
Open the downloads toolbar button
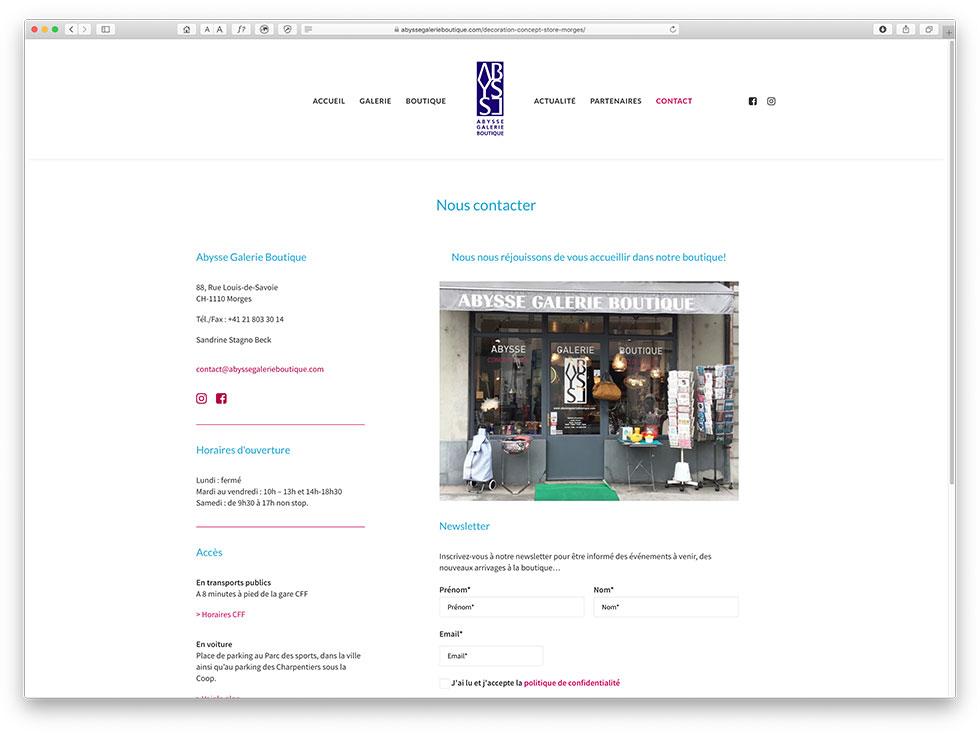(x=882, y=29)
